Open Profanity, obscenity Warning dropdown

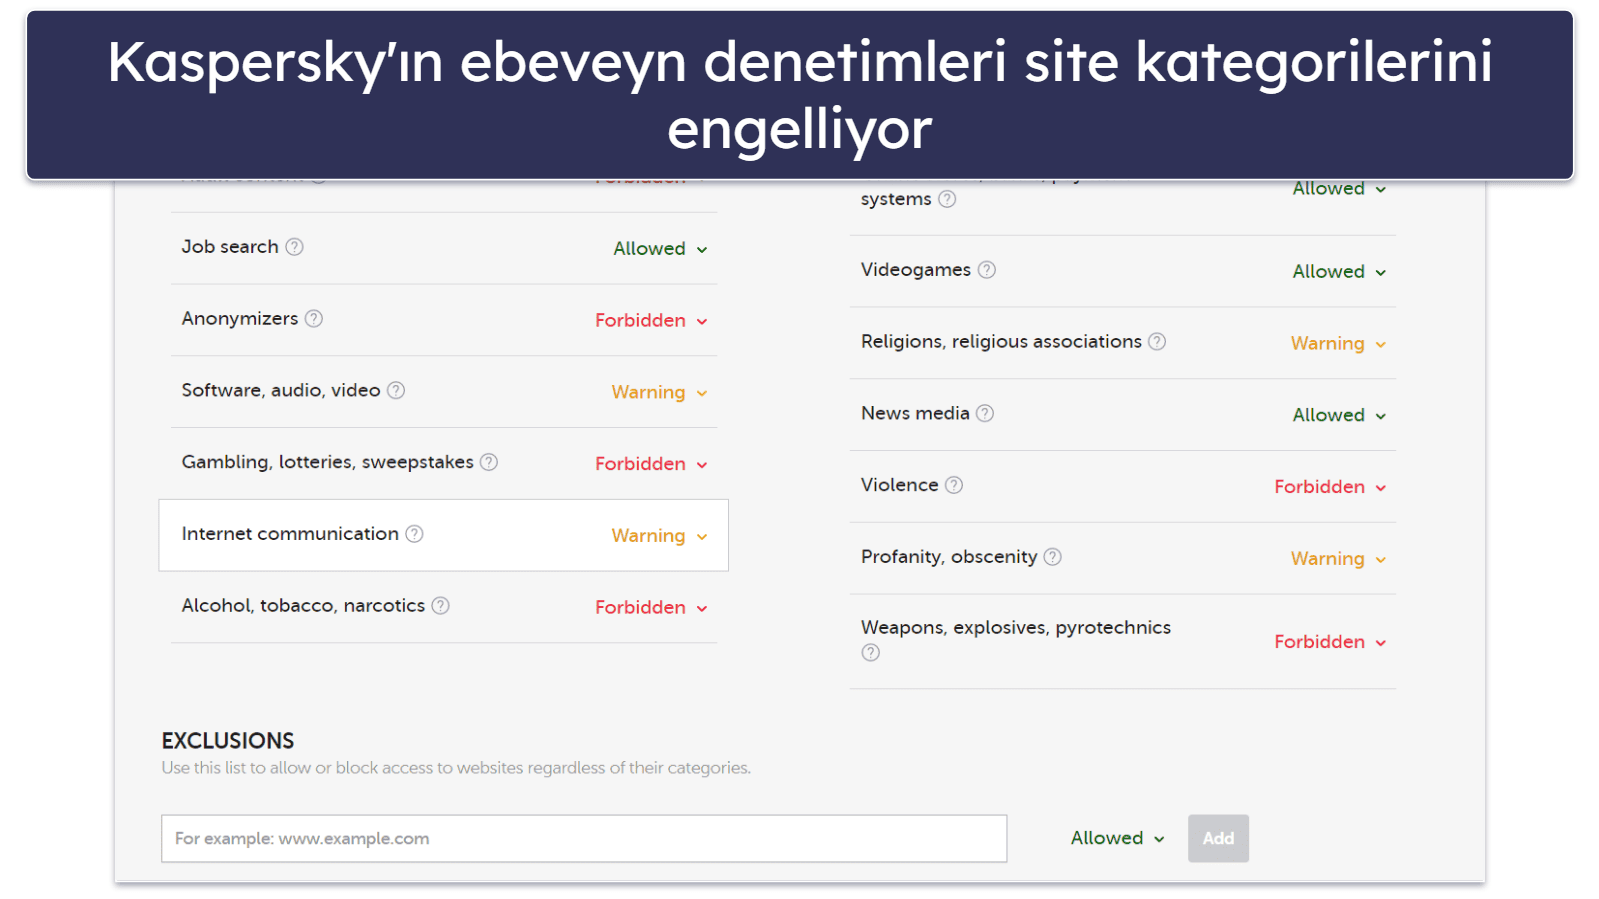[1338, 559]
